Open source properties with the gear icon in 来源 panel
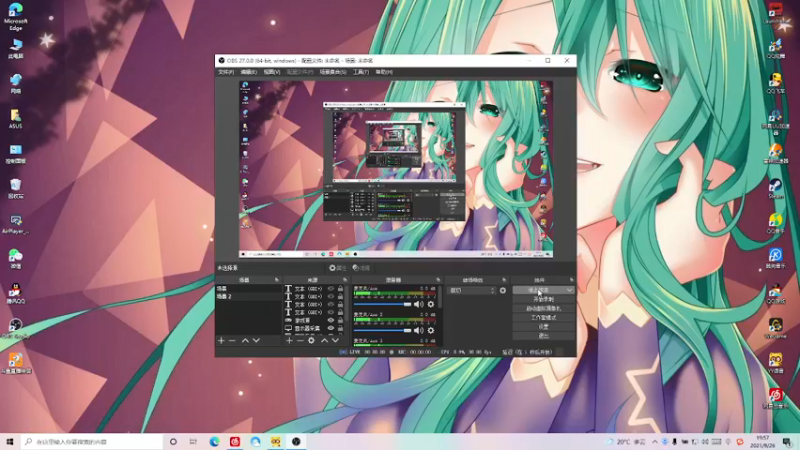 click(311, 340)
